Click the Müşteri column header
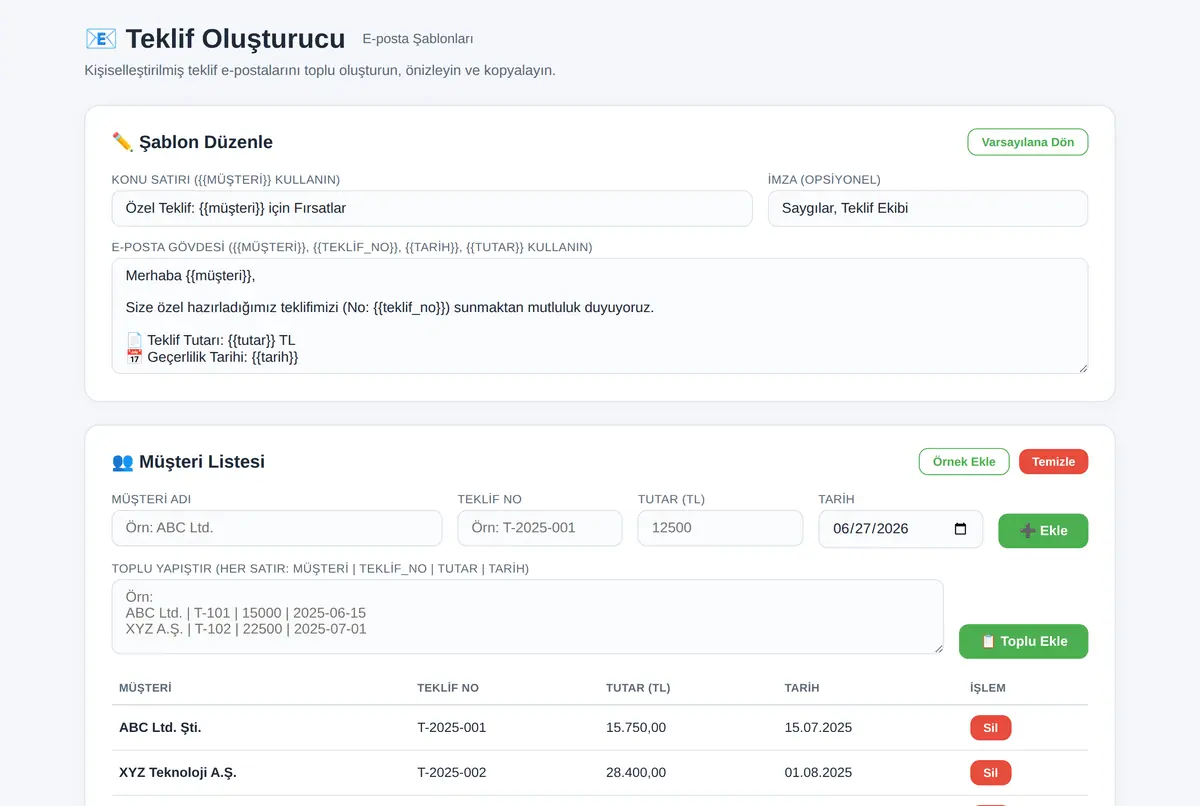This screenshot has width=1200, height=806. 145,688
